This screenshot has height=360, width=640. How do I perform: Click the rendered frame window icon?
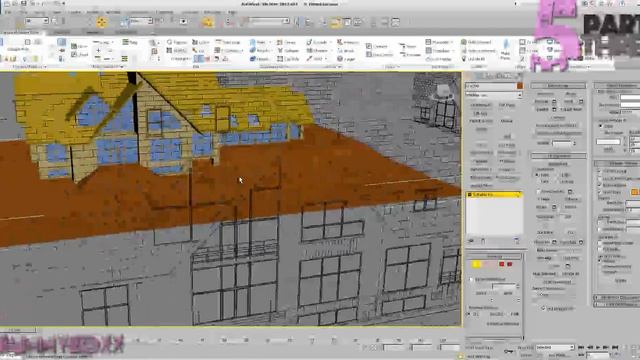[396, 22]
